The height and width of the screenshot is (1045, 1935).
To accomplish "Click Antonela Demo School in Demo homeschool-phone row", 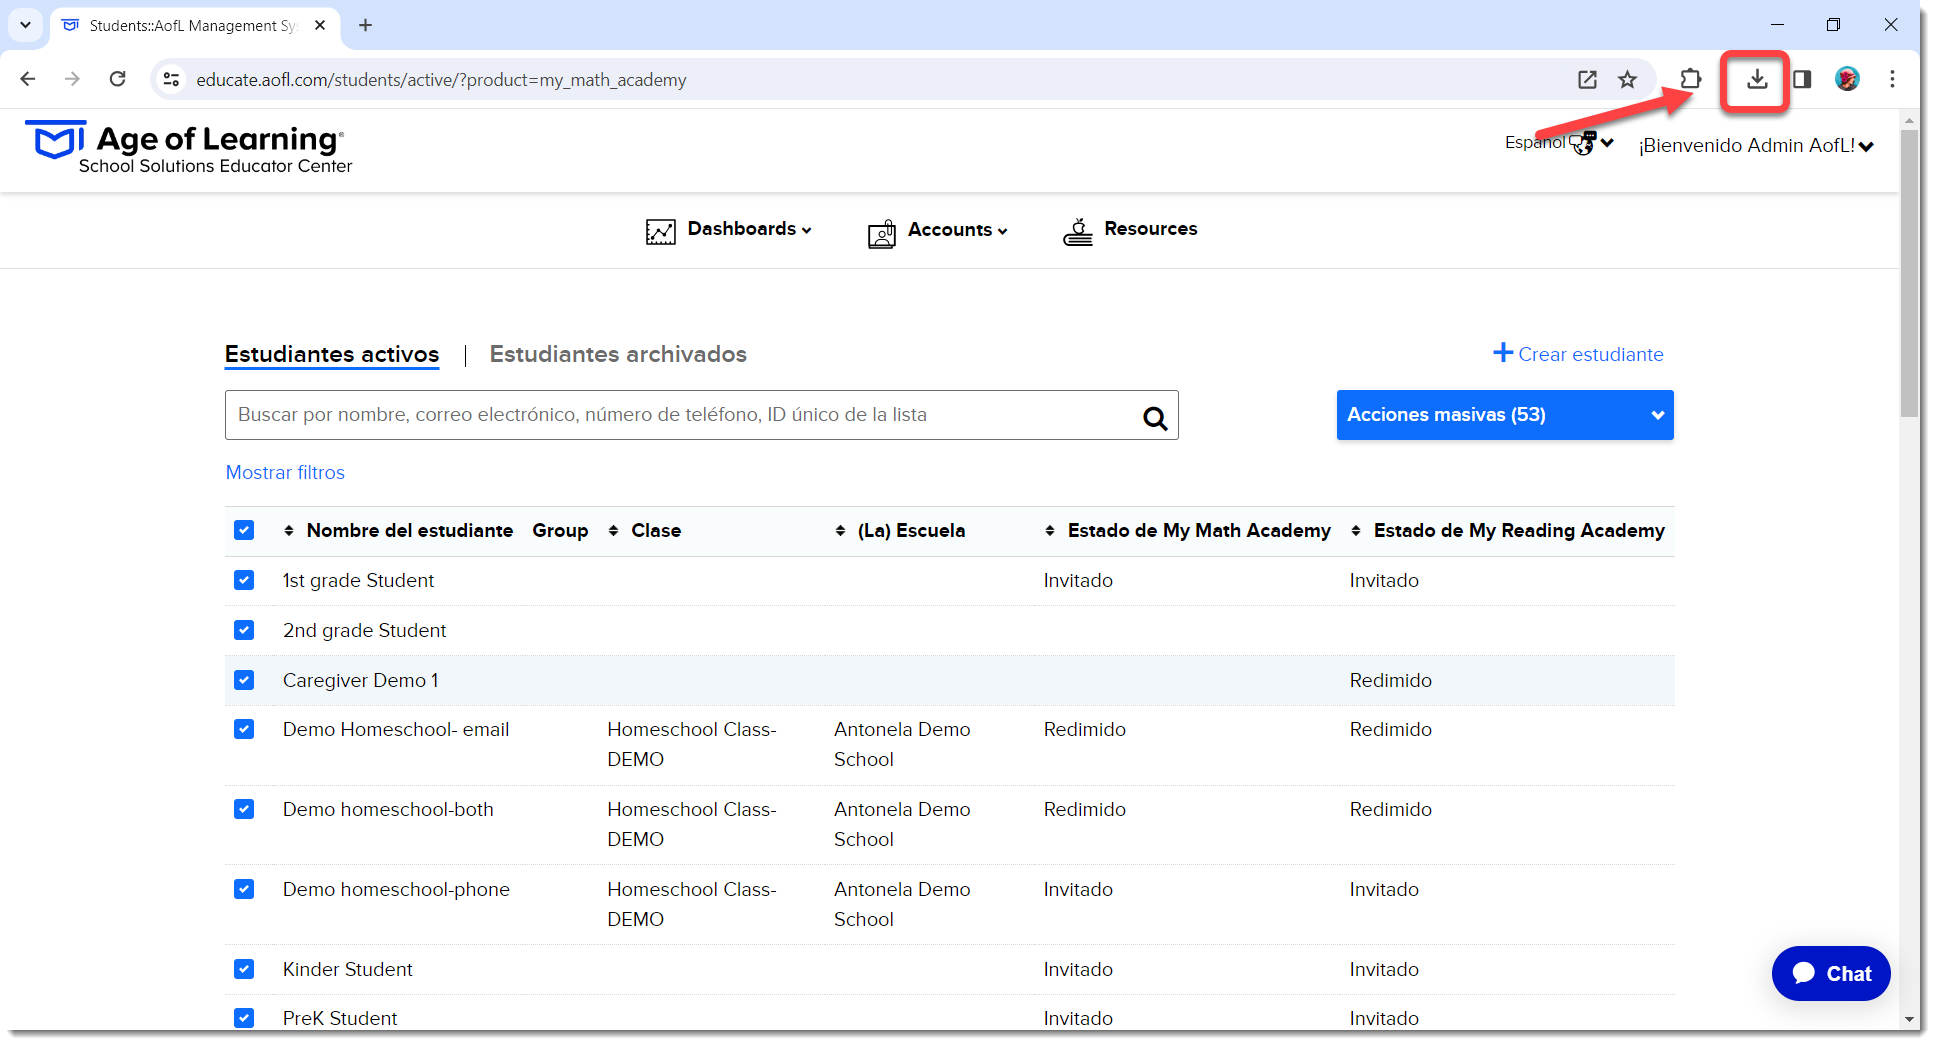I will (x=902, y=904).
